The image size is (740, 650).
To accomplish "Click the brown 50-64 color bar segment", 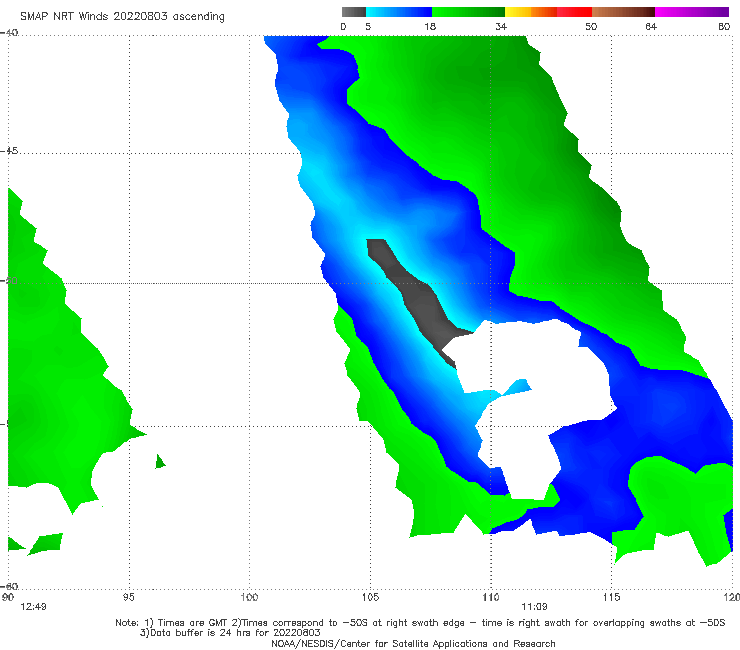I will coord(623,12).
